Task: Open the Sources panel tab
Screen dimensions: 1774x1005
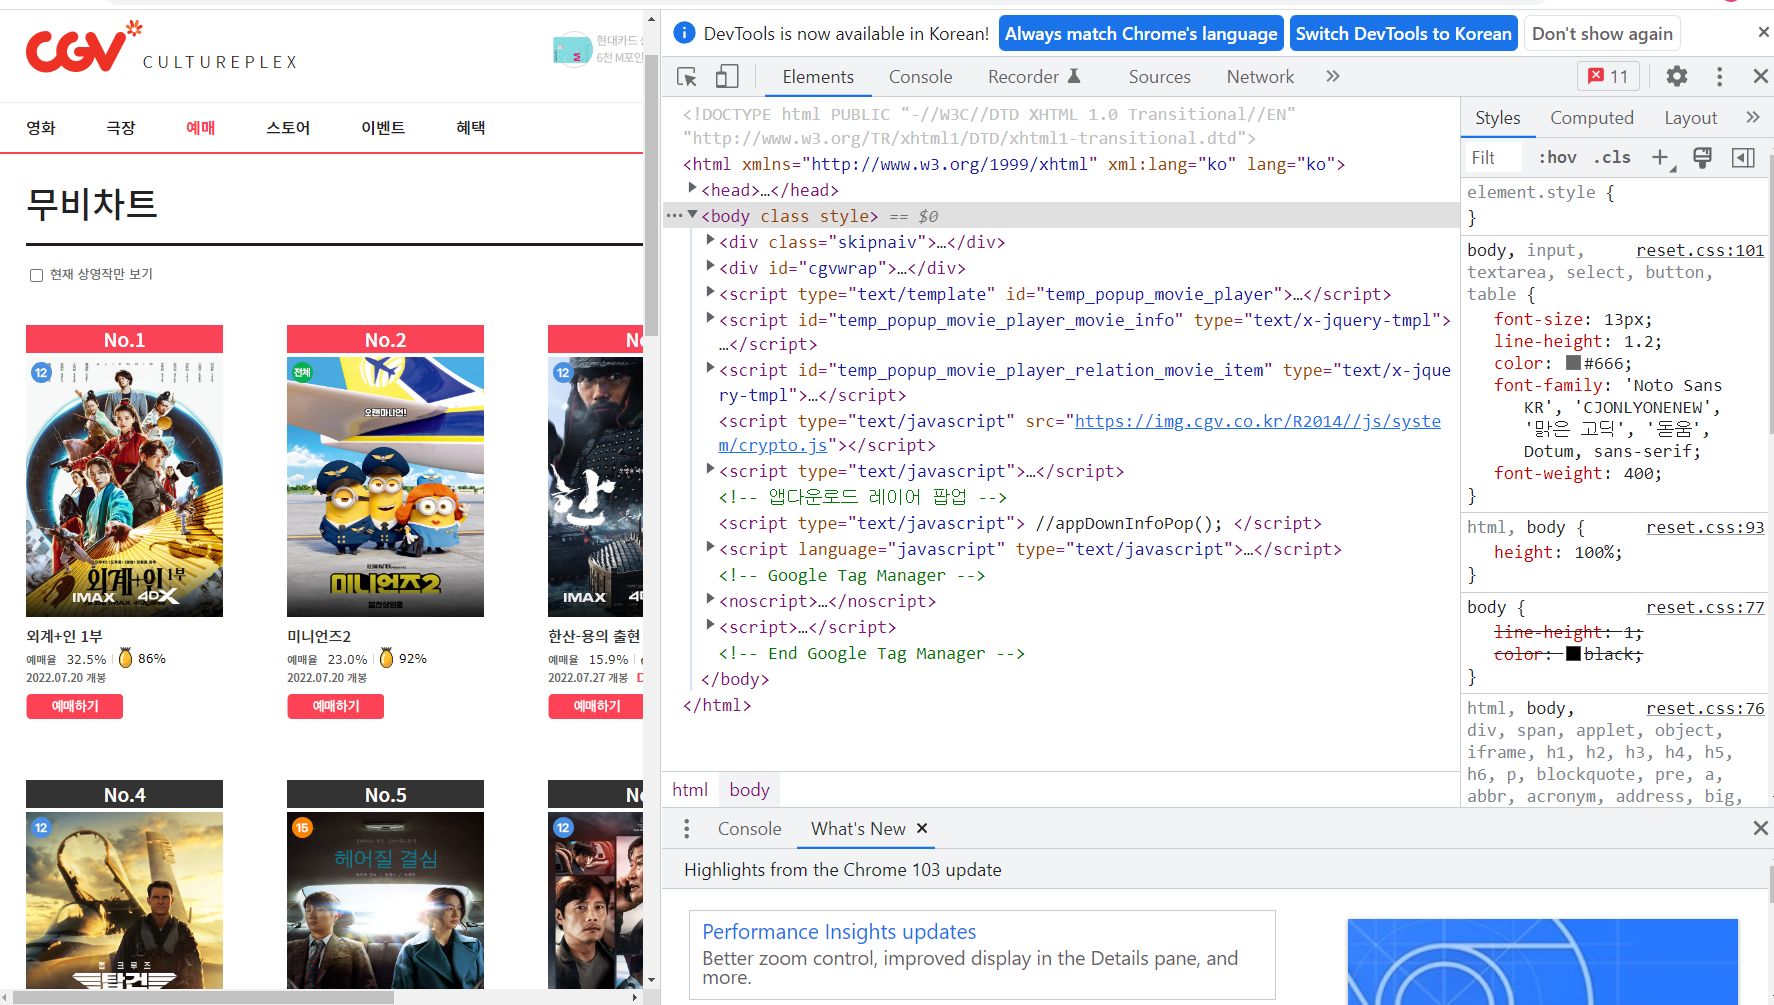Action: tap(1159, 77)
